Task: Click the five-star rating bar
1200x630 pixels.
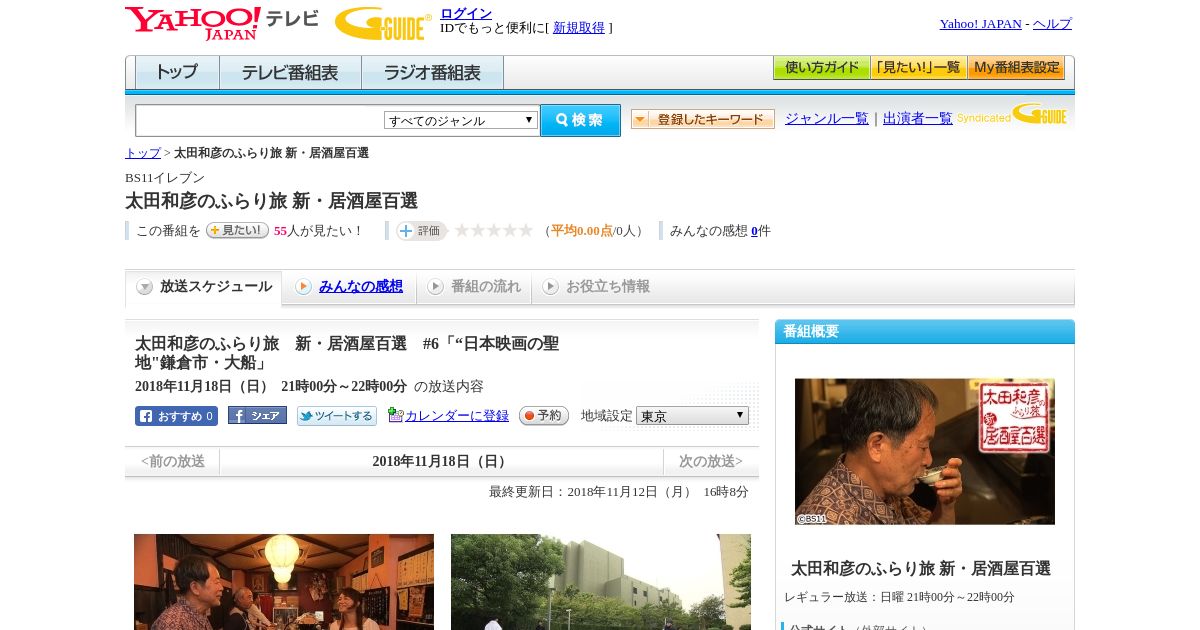Action: click(x=494, y=230)
